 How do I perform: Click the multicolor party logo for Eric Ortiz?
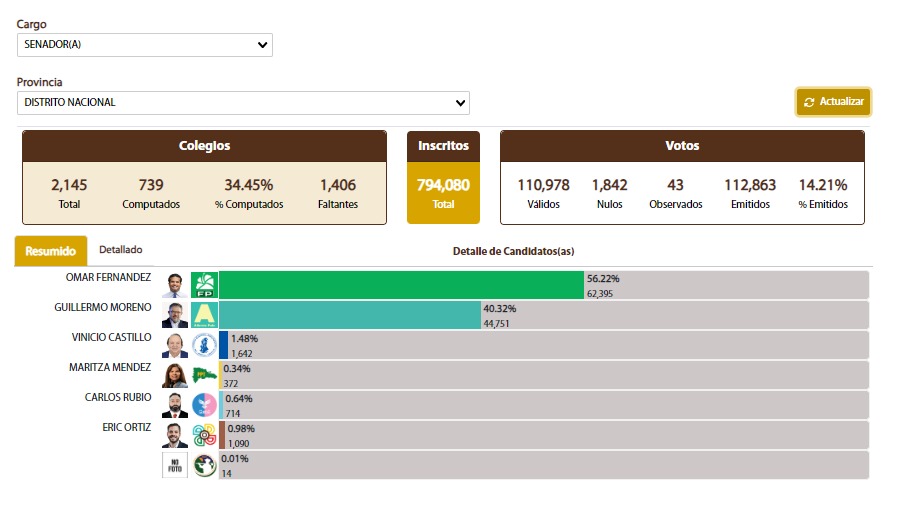[x=204, y=435]
